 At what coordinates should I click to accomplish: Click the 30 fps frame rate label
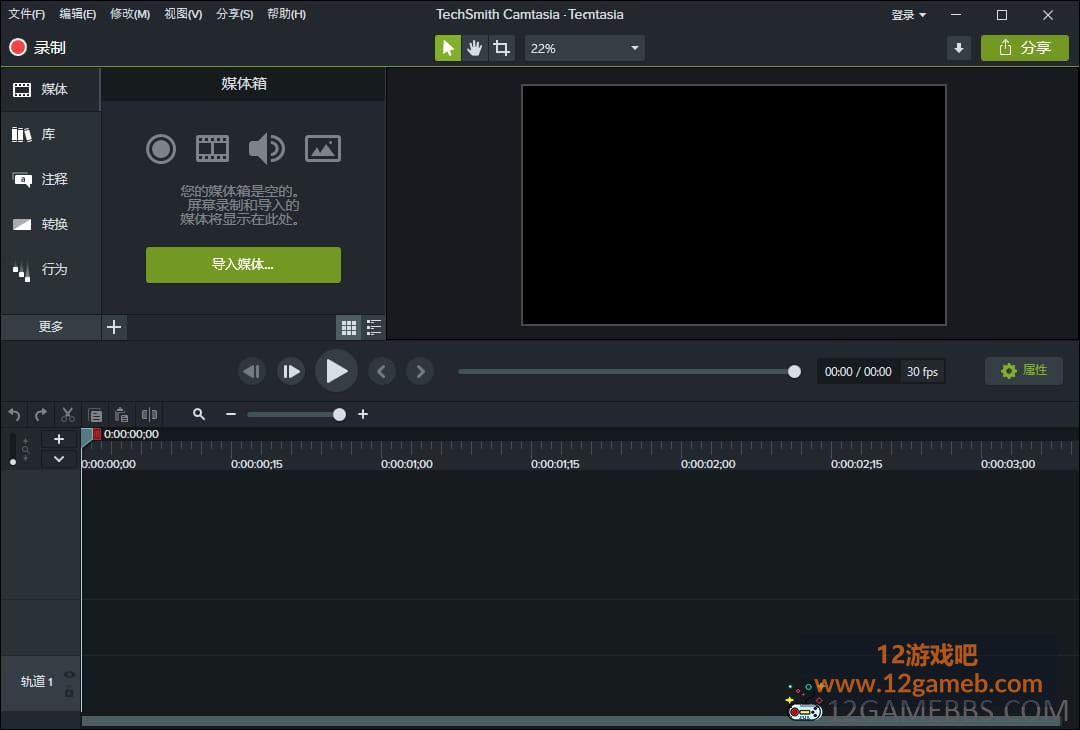[x=922, y=372]
